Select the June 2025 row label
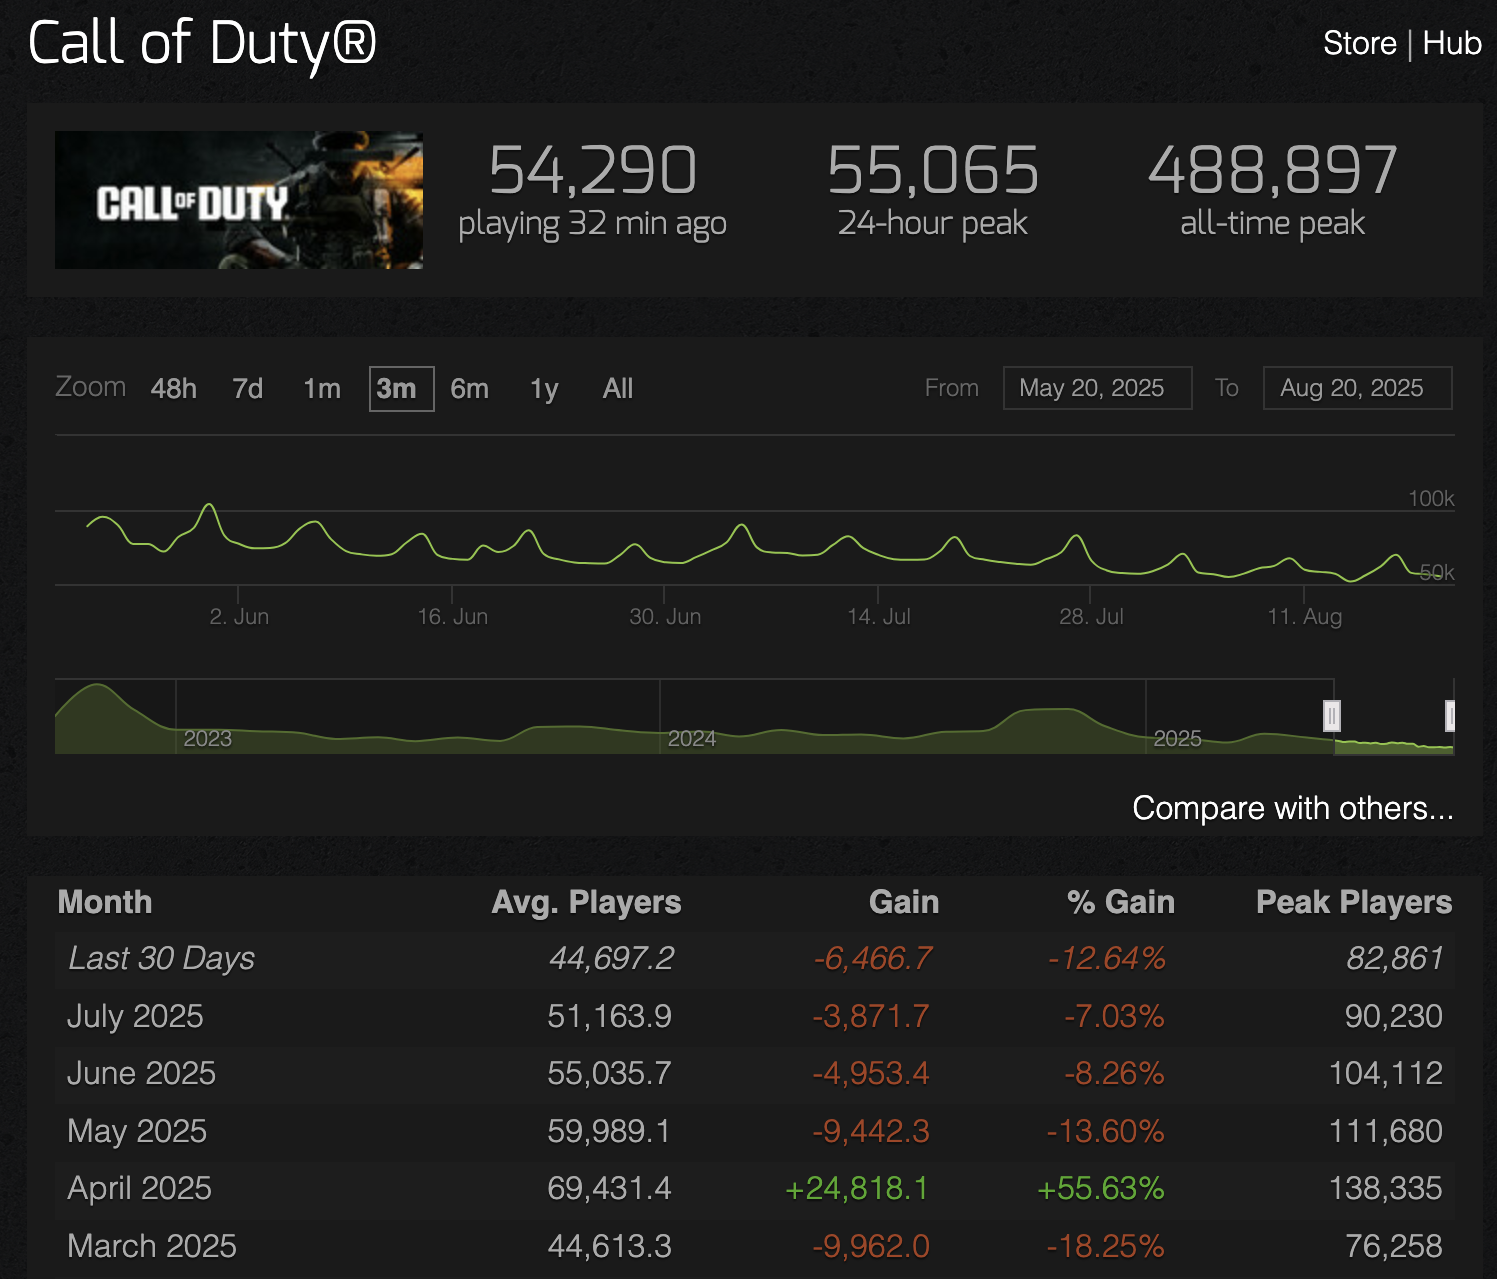 point(141,1074)
